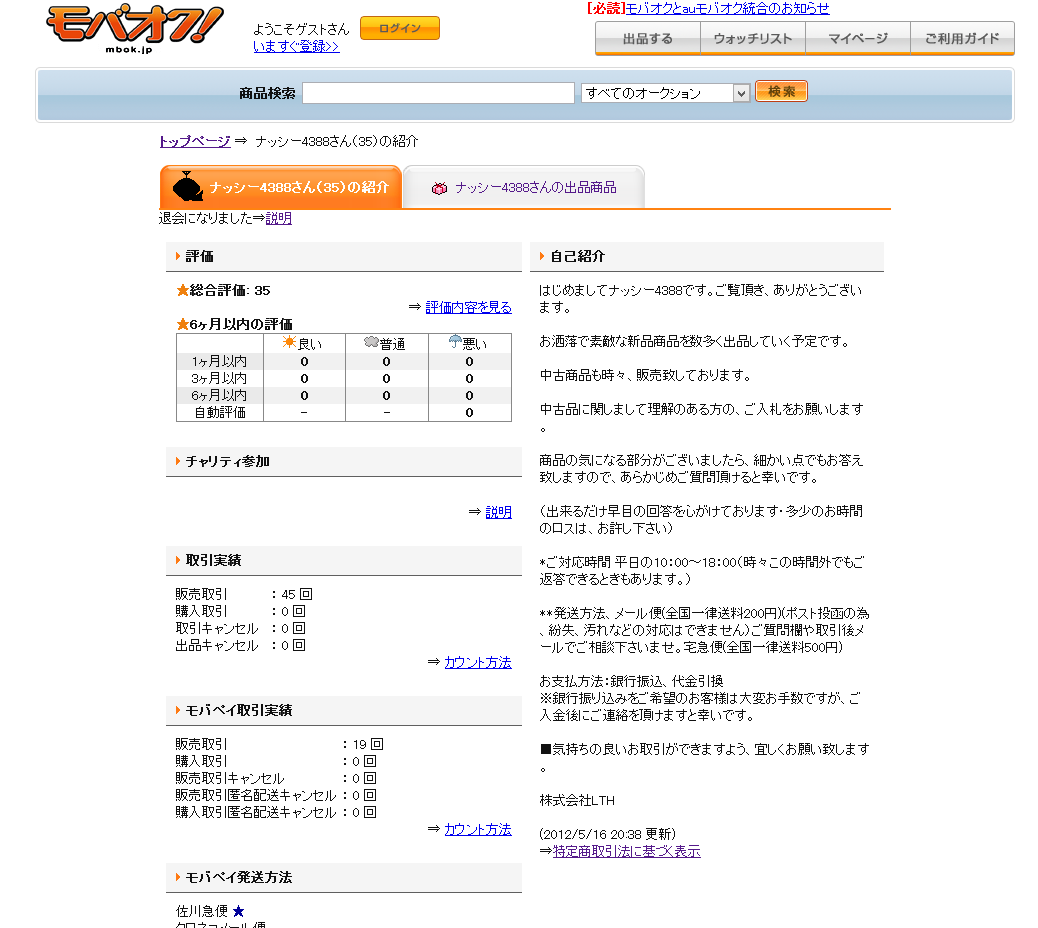
Task: Open the すべてのオークション category dropdown
Action: [665, 93]
